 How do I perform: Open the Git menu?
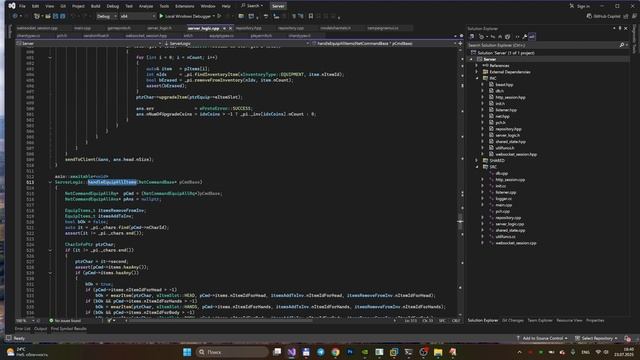pyautogui.click(x=63, y=6)
